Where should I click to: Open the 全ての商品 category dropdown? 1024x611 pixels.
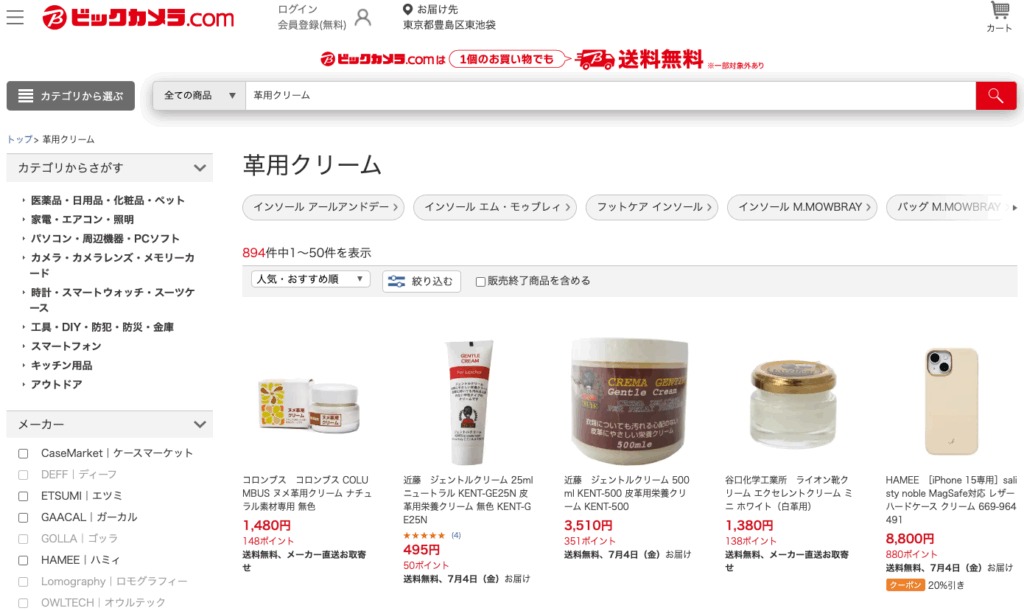click(199, 96)
